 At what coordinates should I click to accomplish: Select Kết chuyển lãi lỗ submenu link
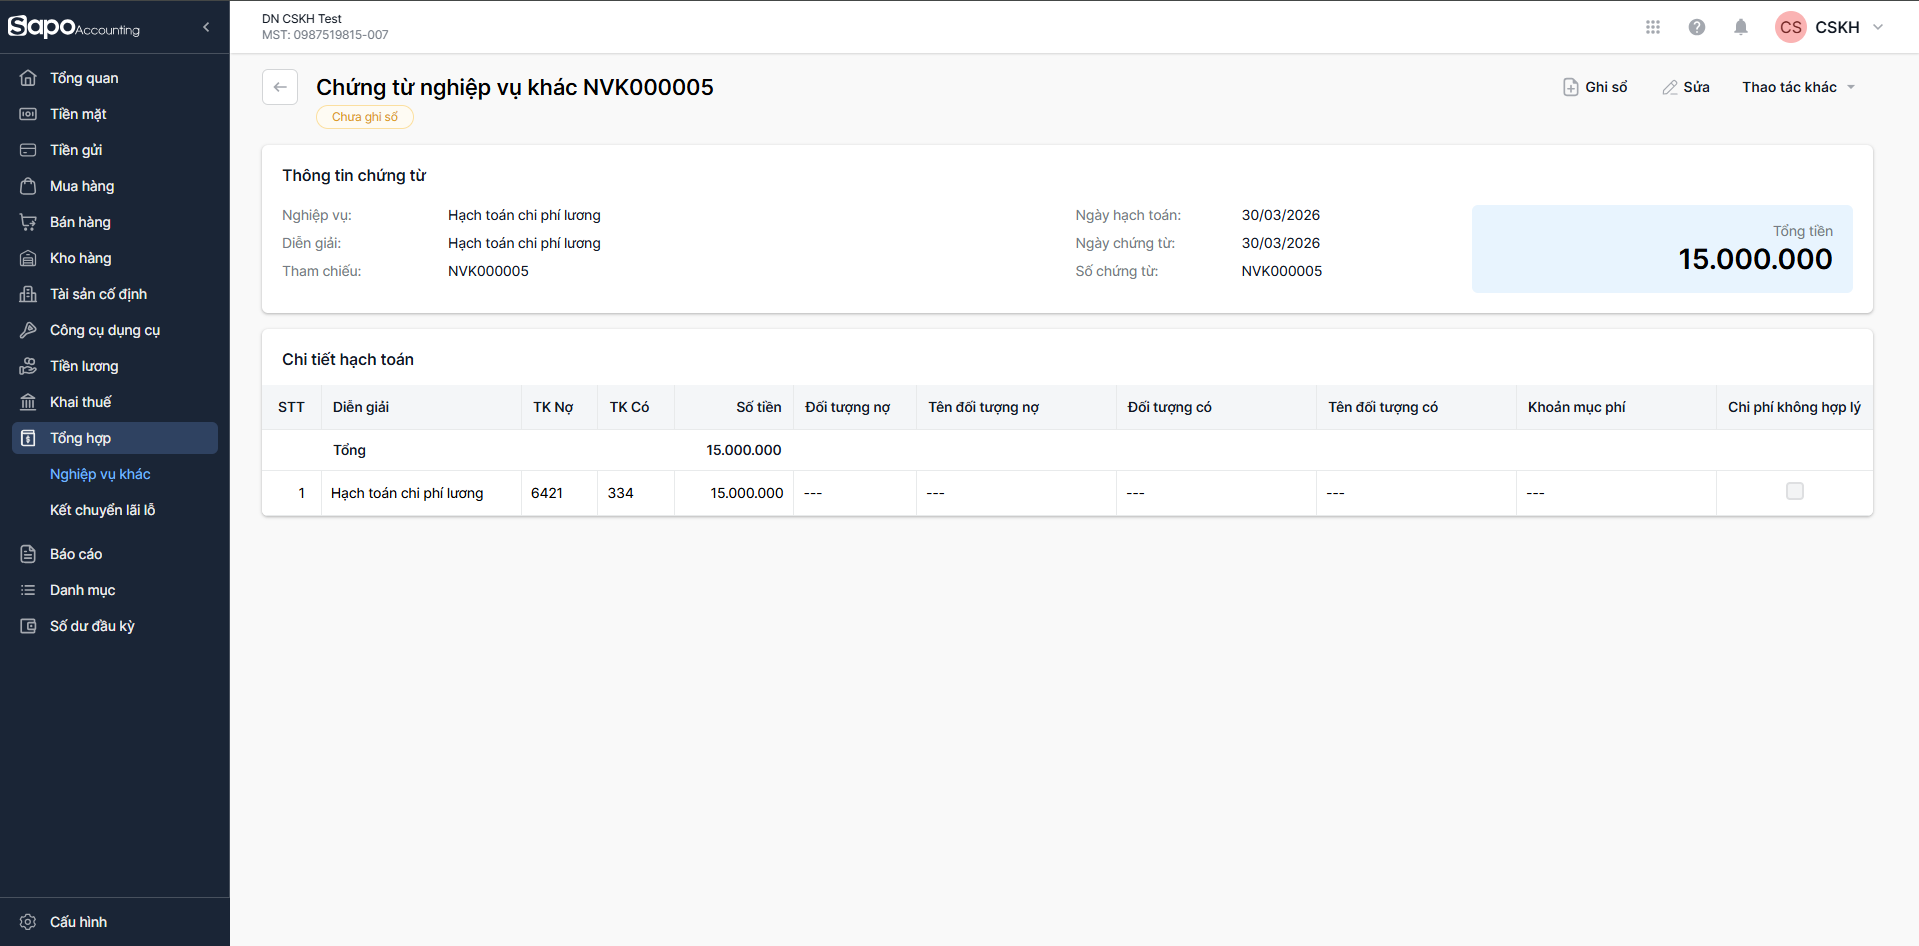103,510
